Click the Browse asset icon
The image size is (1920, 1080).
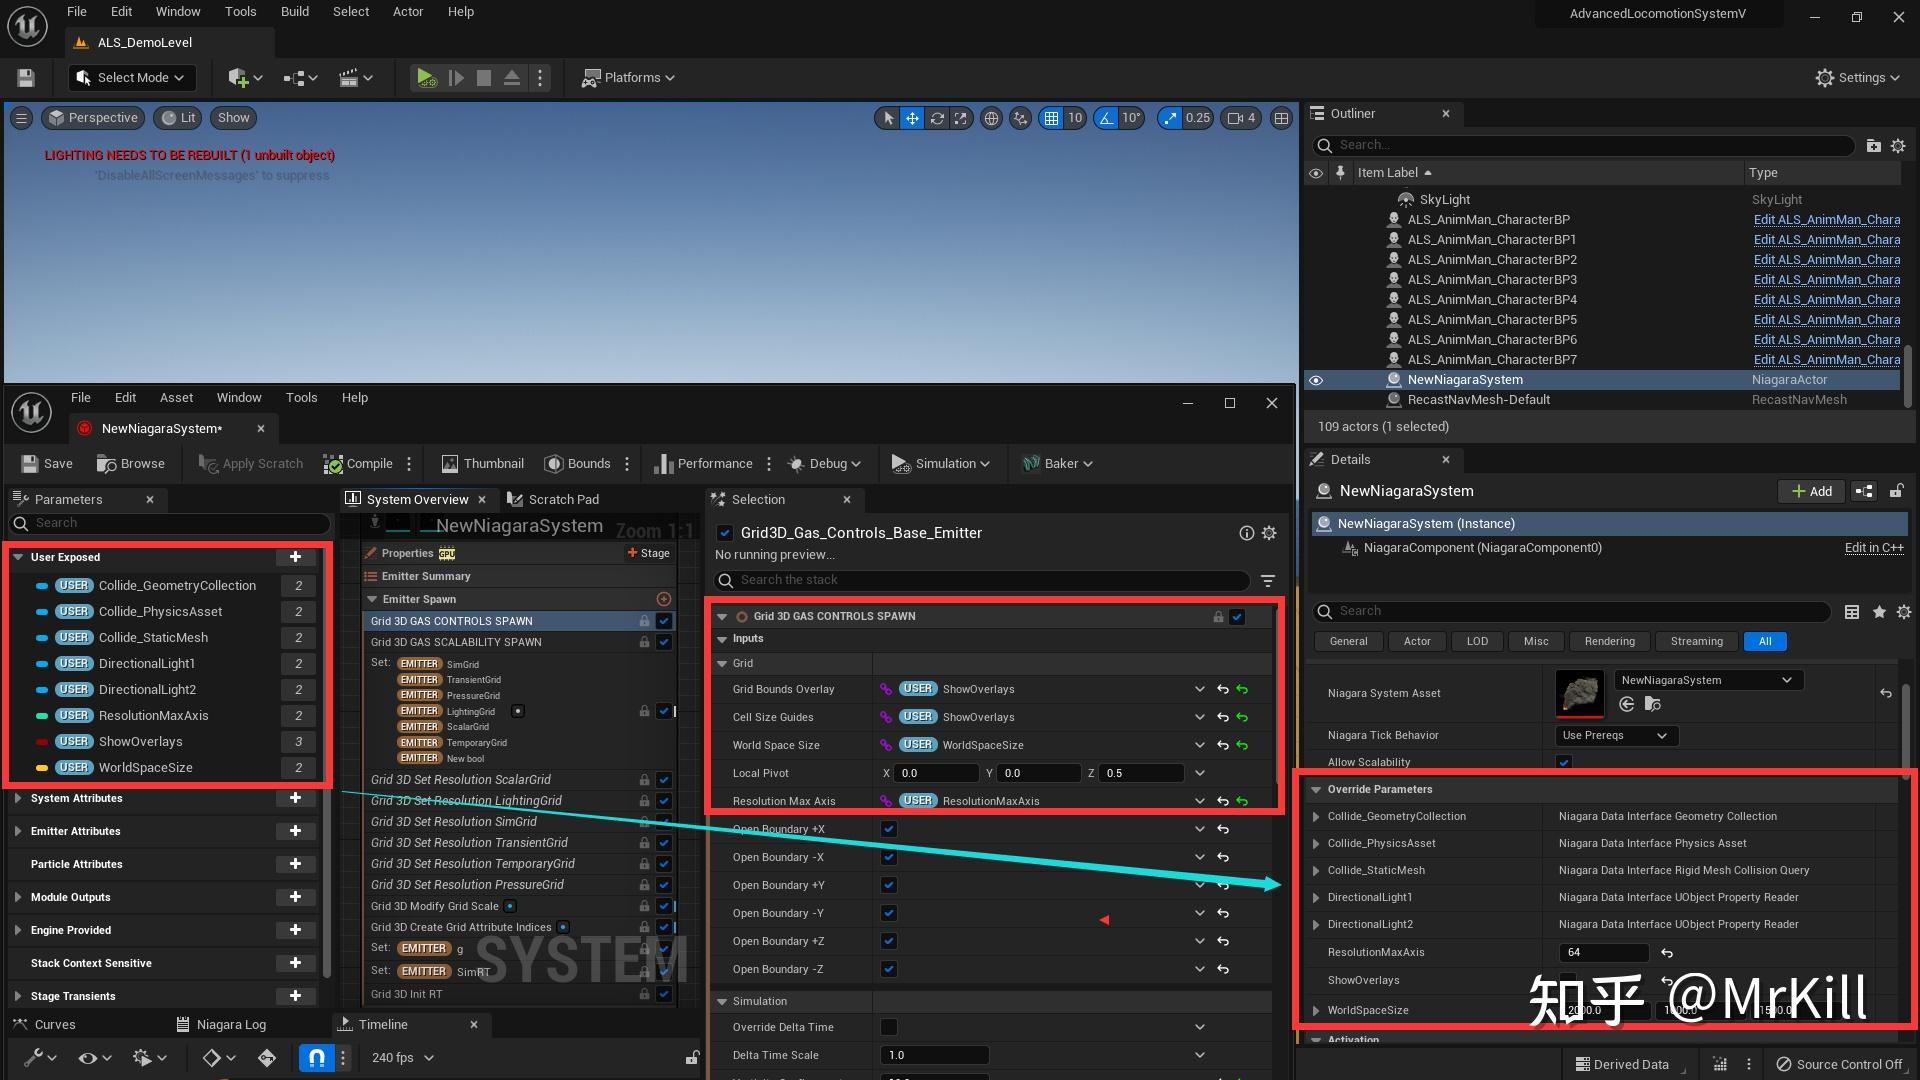pos(107,464)
